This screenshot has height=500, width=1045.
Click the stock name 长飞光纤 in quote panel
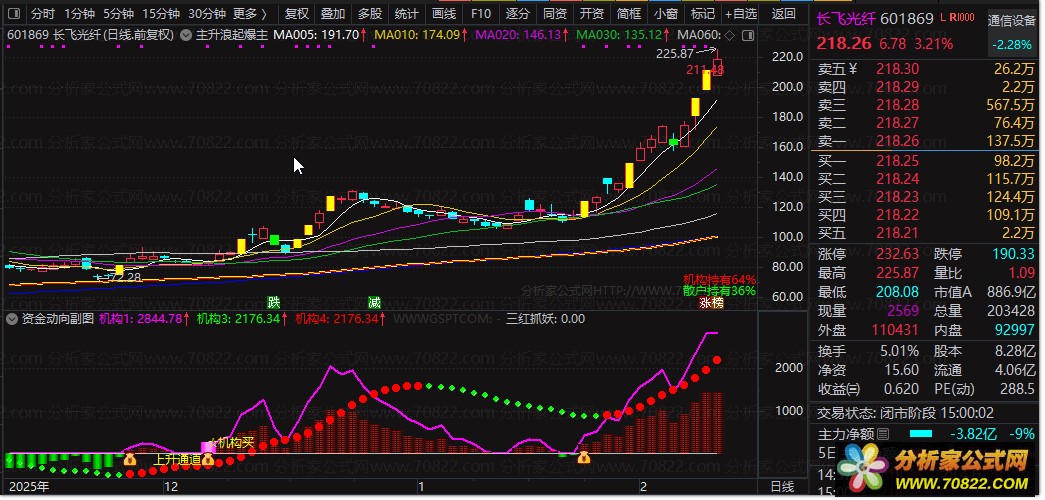tap(845, 19)
